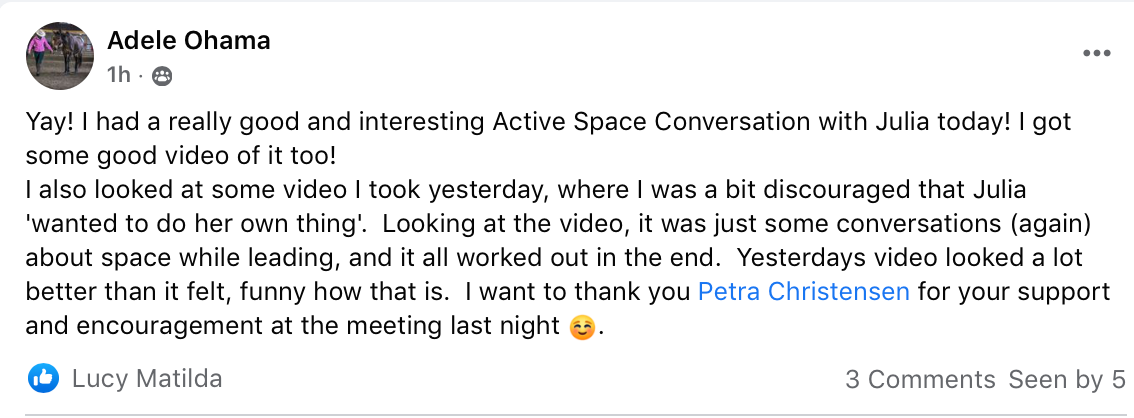Image resolution: width=1134 pixels, height=418 pixels.
Task: Click the 1h post timestamp
Action: pyautogui.click(x=117, y=75)
